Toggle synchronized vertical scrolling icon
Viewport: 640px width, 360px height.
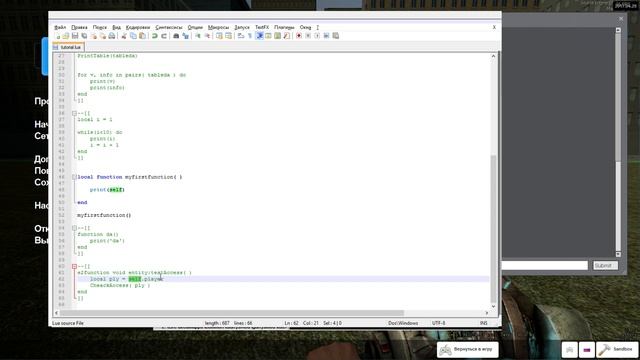[x=219, y=36]
